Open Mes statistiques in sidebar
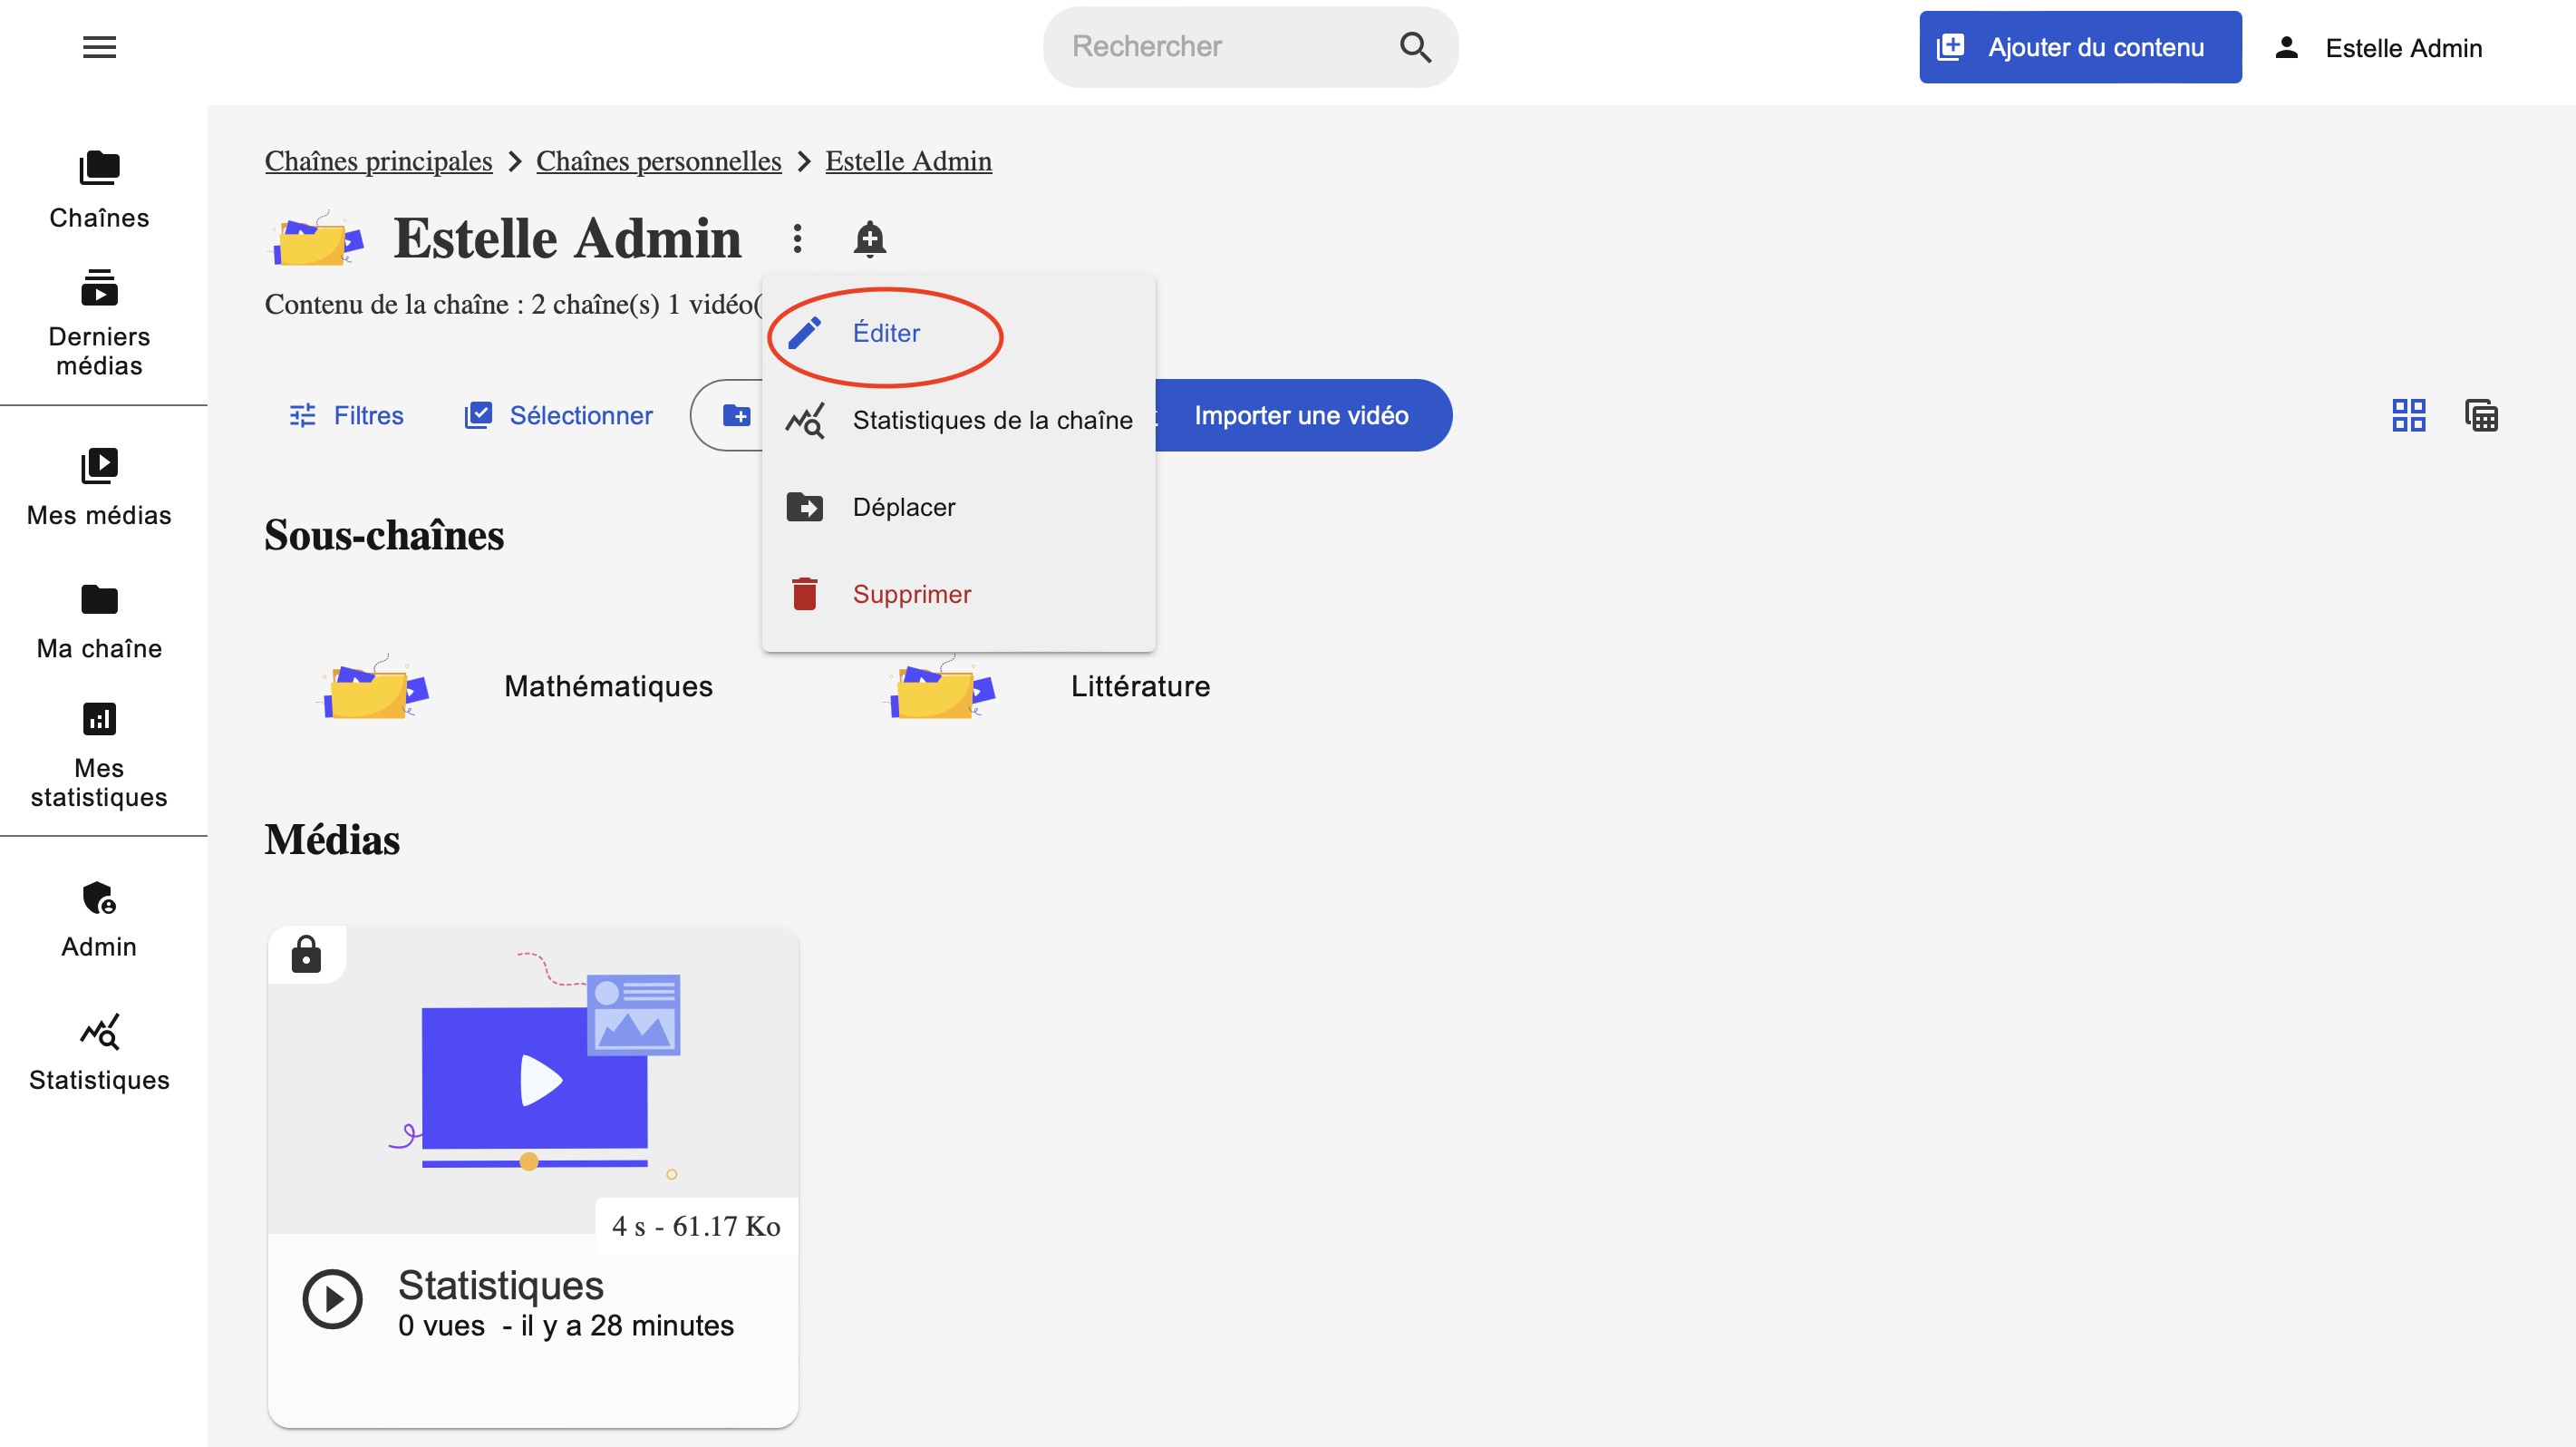Viewport: 2576px width, 1447px height. (99, 755)
